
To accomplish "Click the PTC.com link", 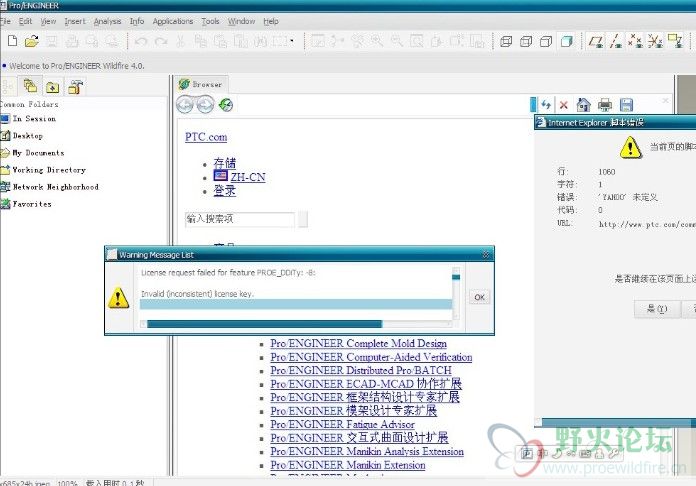I will click(206, 137).
